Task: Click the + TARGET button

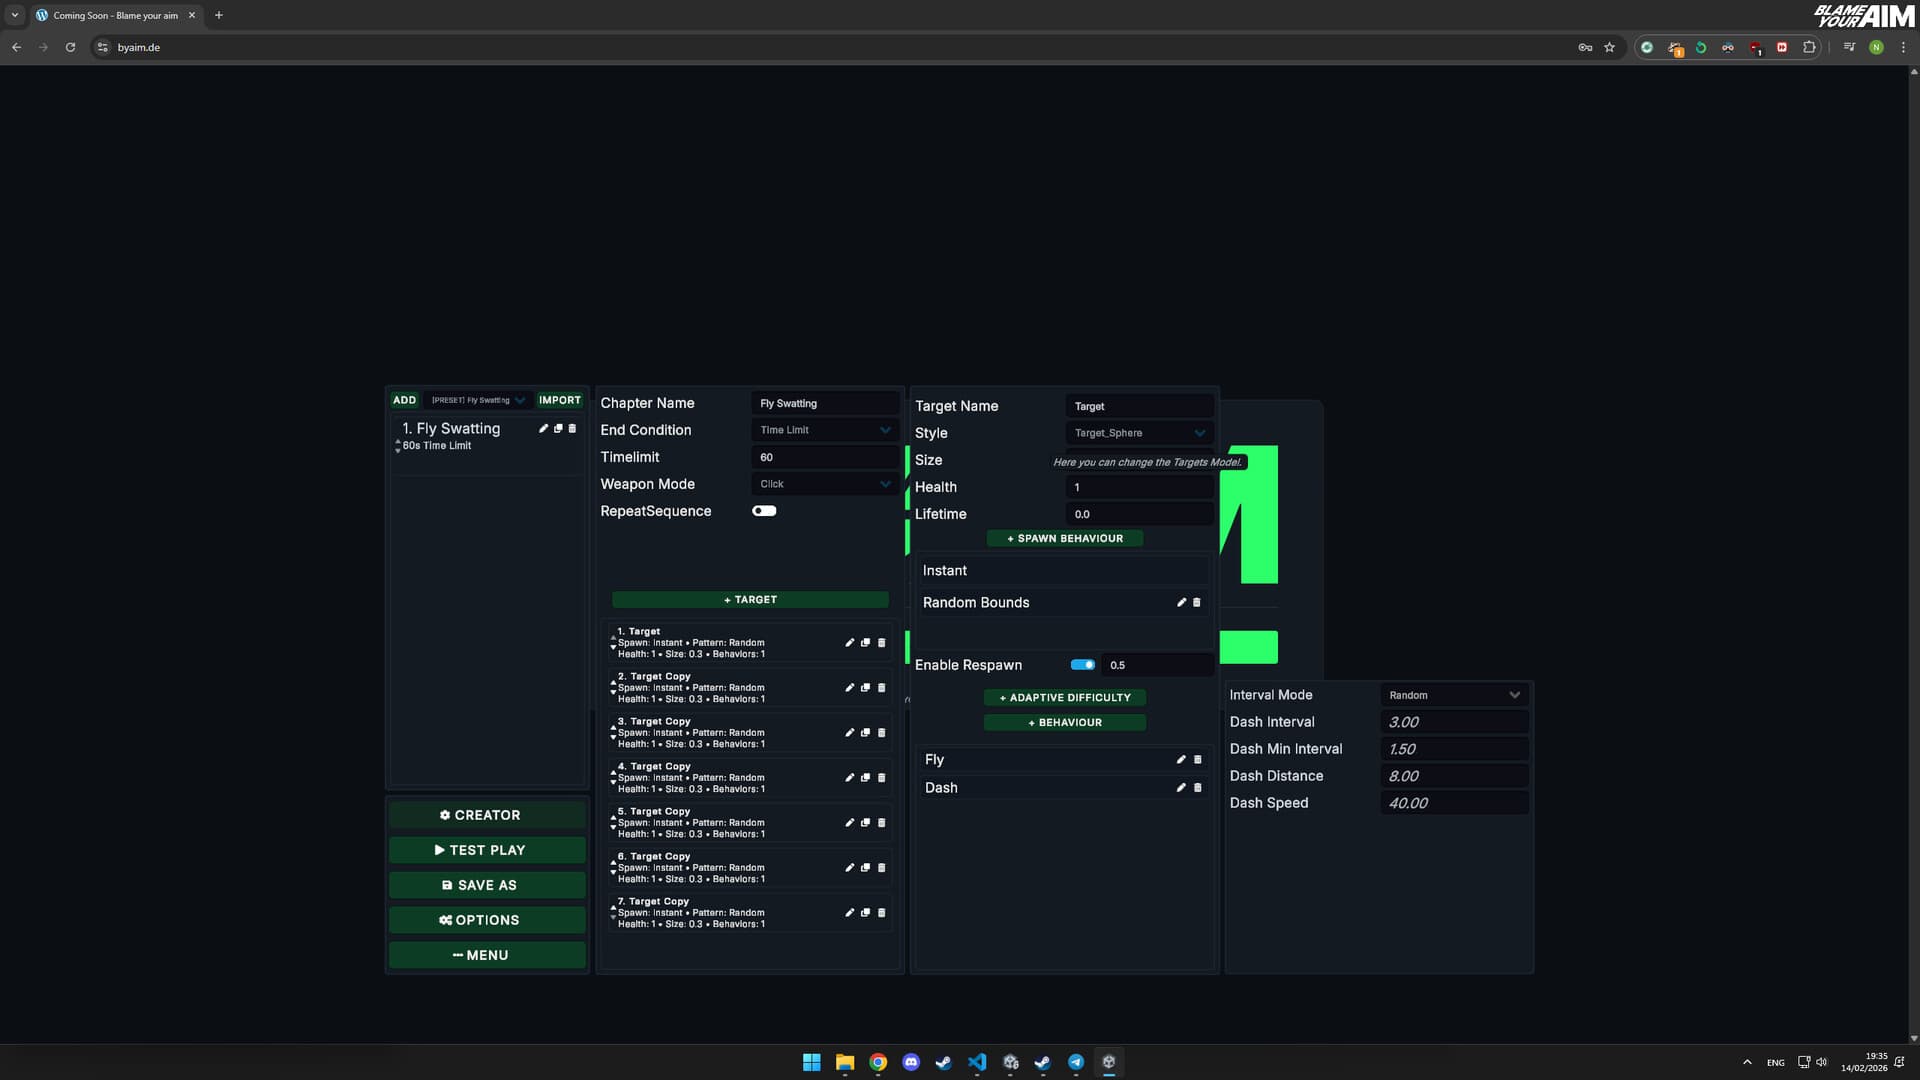Action: coord(749,599)
